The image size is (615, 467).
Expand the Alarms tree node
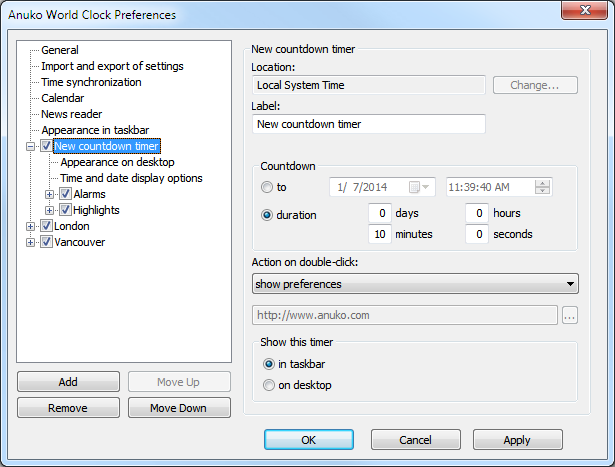coord(50,194)
